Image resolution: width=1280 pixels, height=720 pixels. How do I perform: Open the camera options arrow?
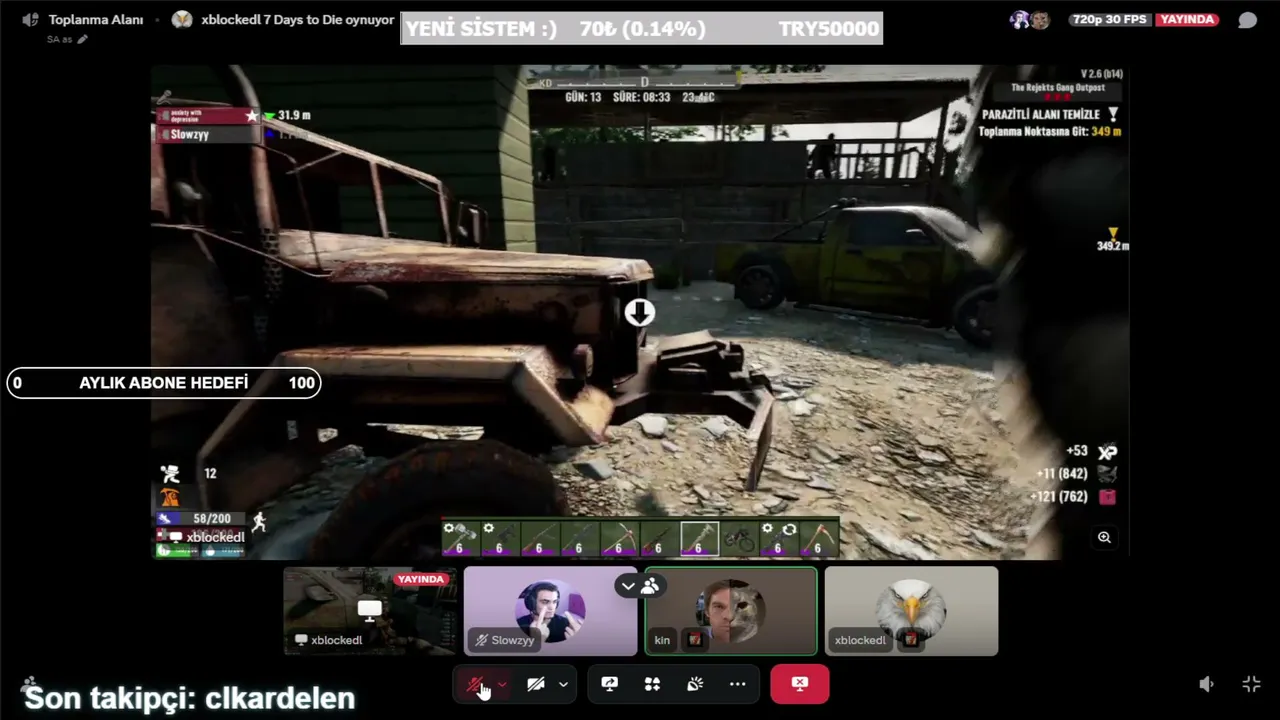pyautogui.click(x=563, y=684)
